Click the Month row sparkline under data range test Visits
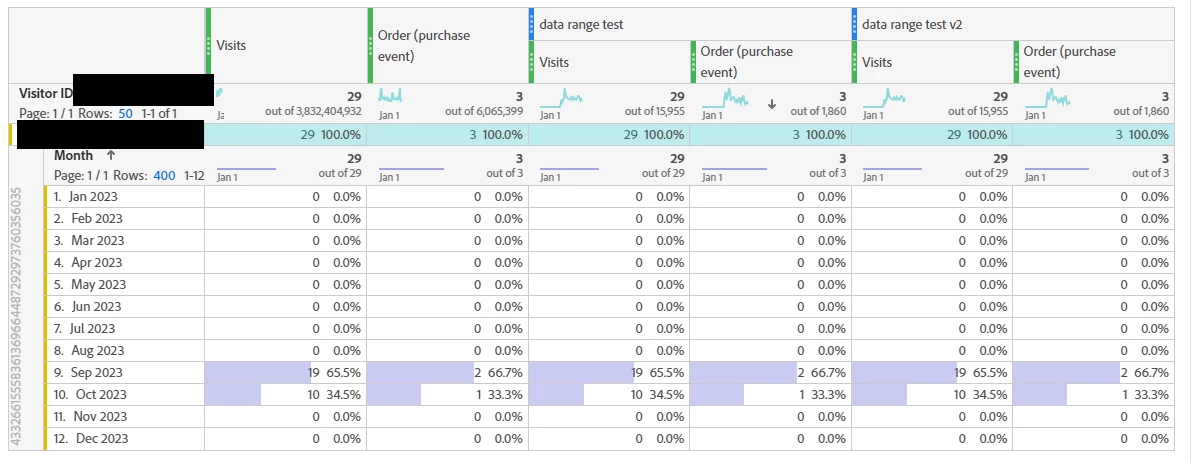1193x463 pixels. click(x=569, y=169)
